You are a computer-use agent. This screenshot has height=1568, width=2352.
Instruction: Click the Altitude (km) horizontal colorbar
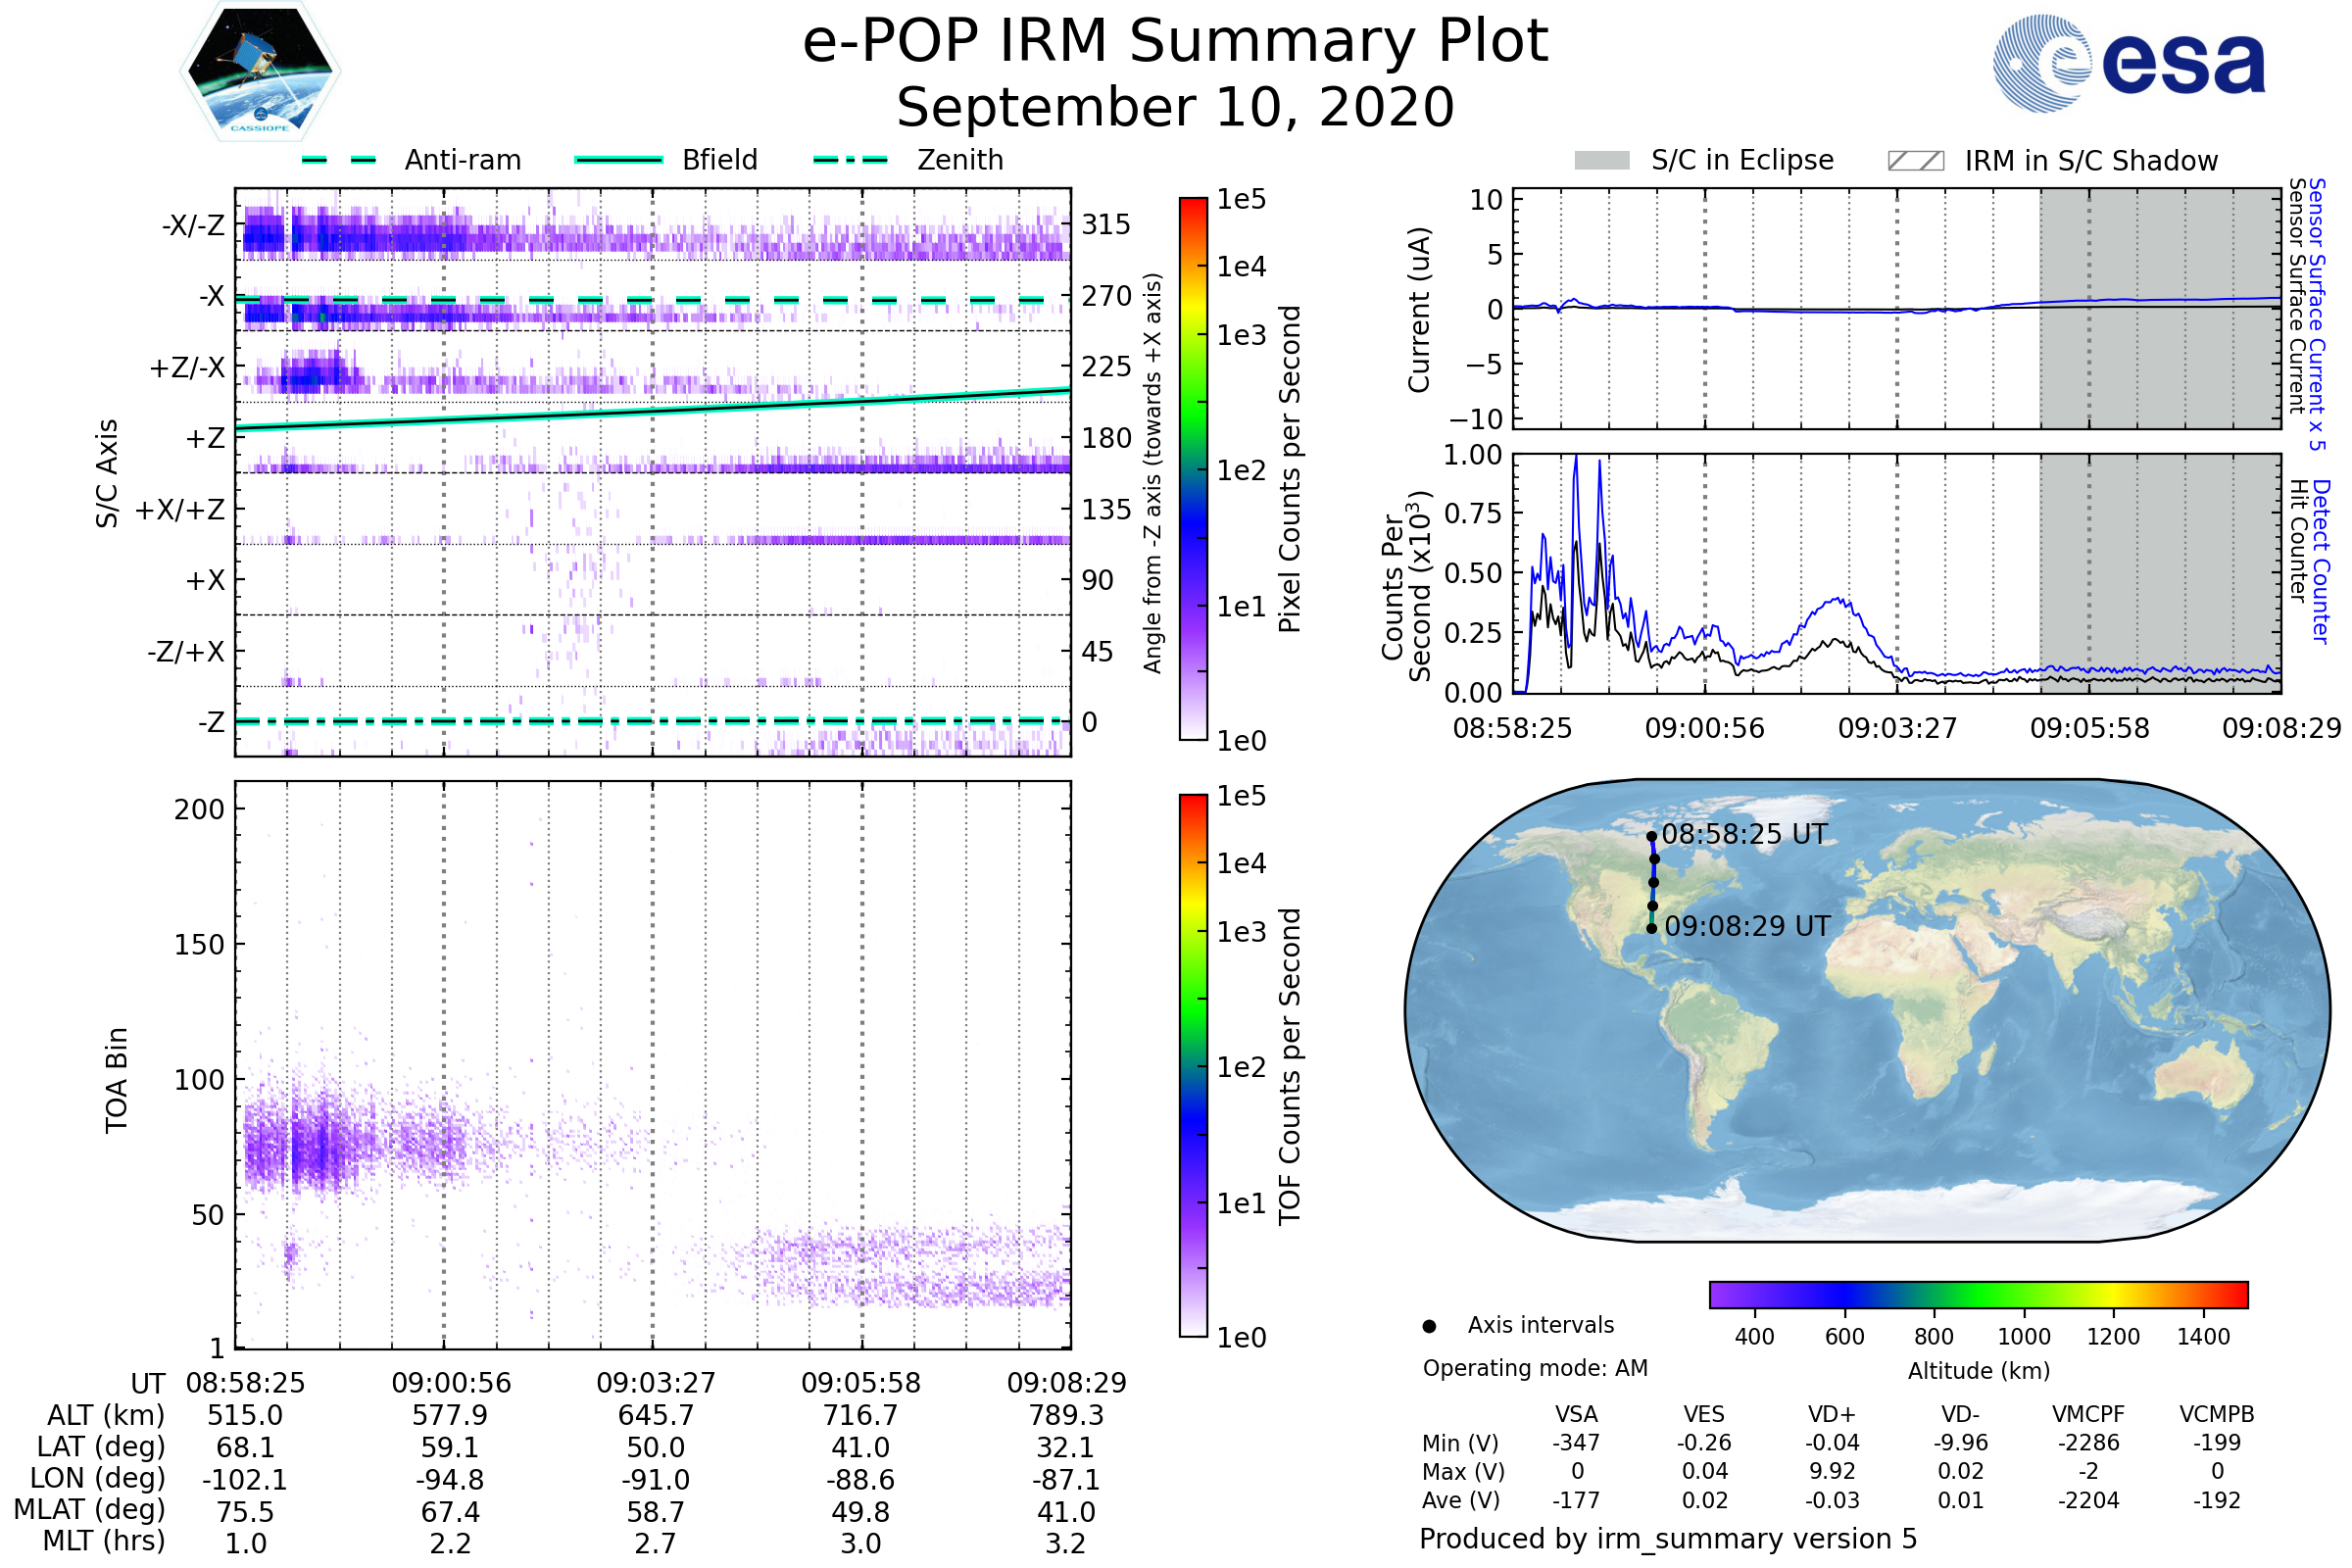tap(1979, 1295)
